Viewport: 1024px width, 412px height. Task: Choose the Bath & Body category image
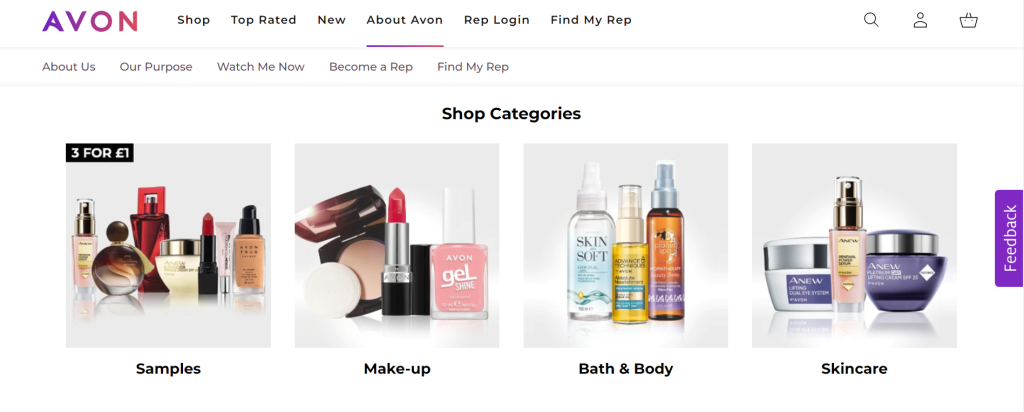pos(626,246)
